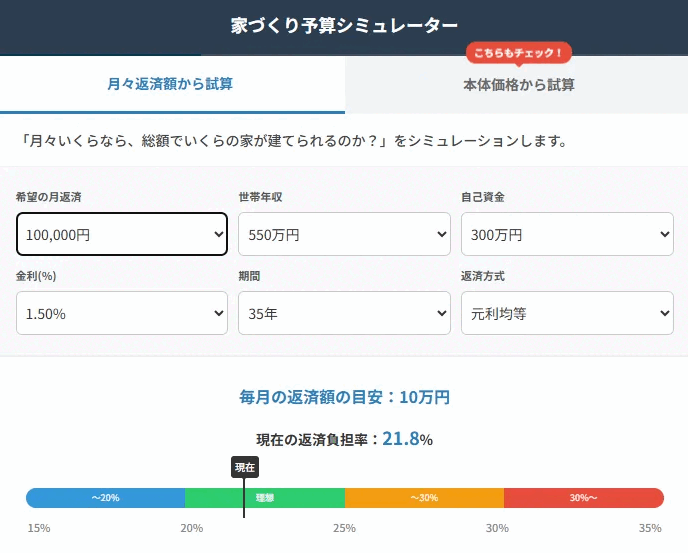Open the 本体価格から試算 tab
This screenshot has height=553, width=688.
click(518, 85)
